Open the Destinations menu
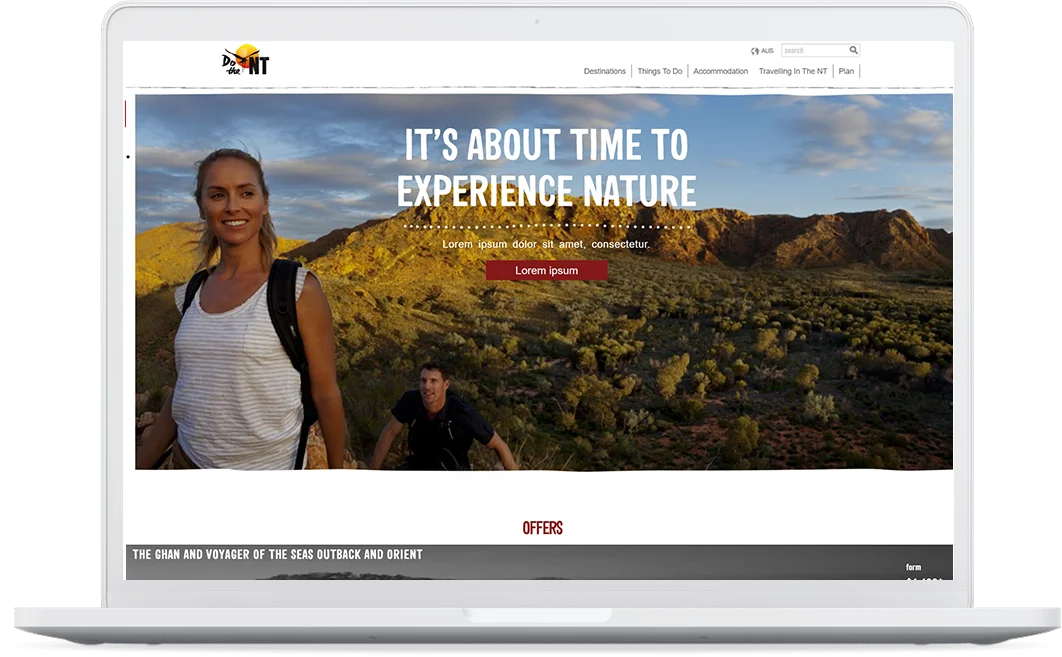The image size is (1062, 657). coord(604,71)
